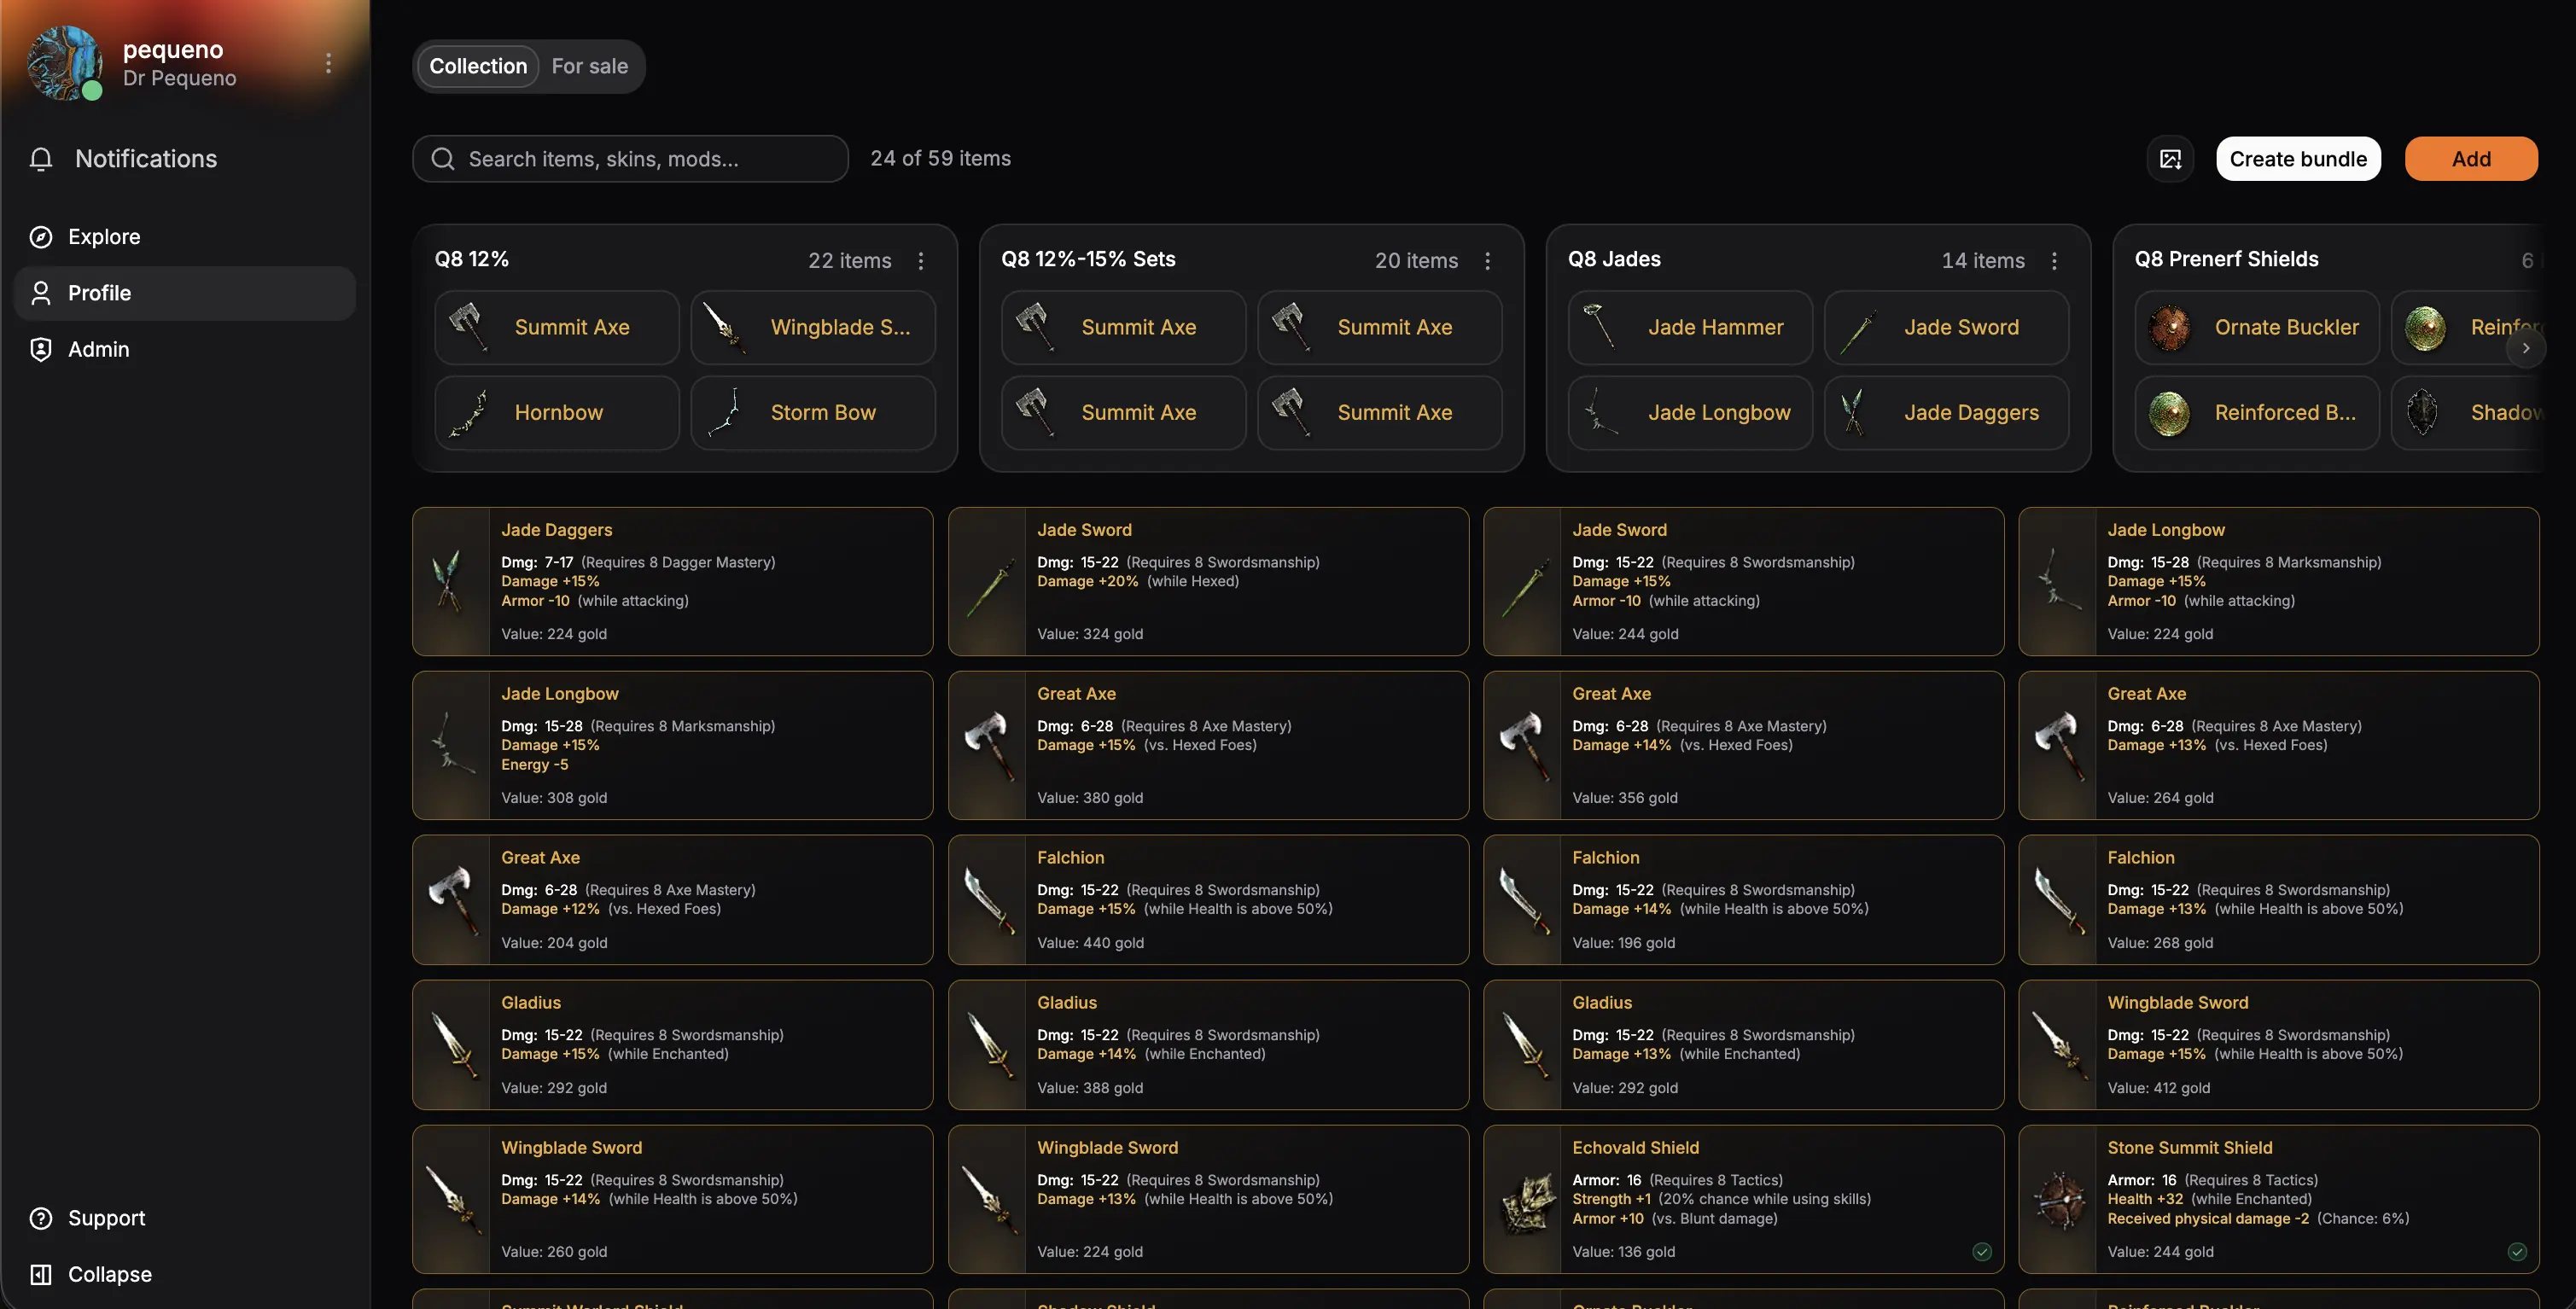This screenshot has width=2576, height=1309.
Task: Click the Collapse sidebar icon
Action: coord(41,1274)
